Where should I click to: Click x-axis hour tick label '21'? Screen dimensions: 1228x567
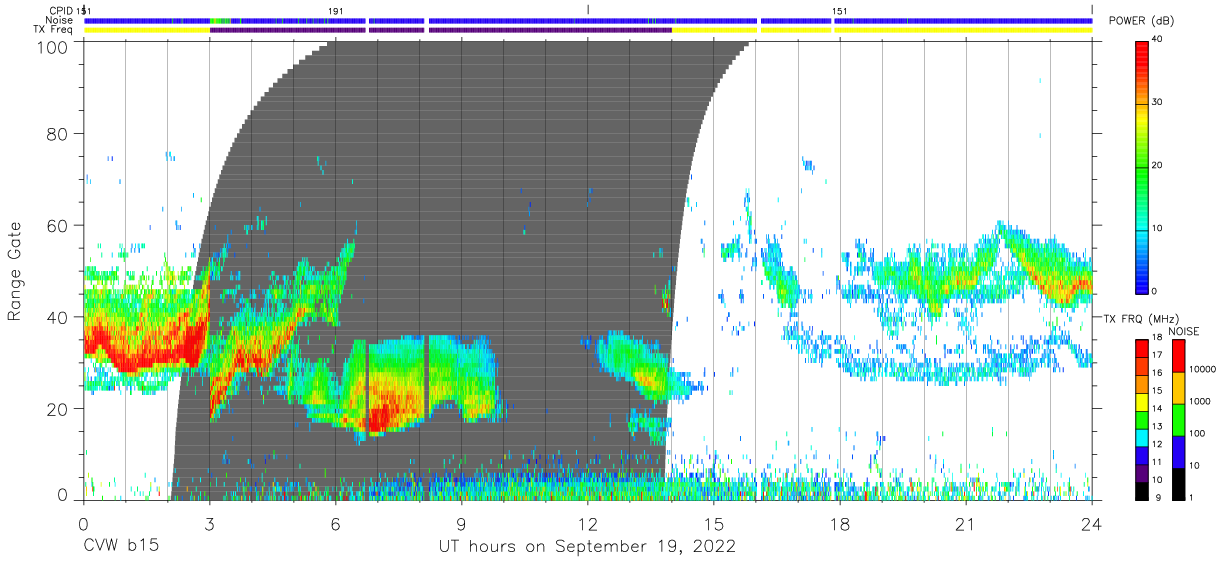pos(966,523)
